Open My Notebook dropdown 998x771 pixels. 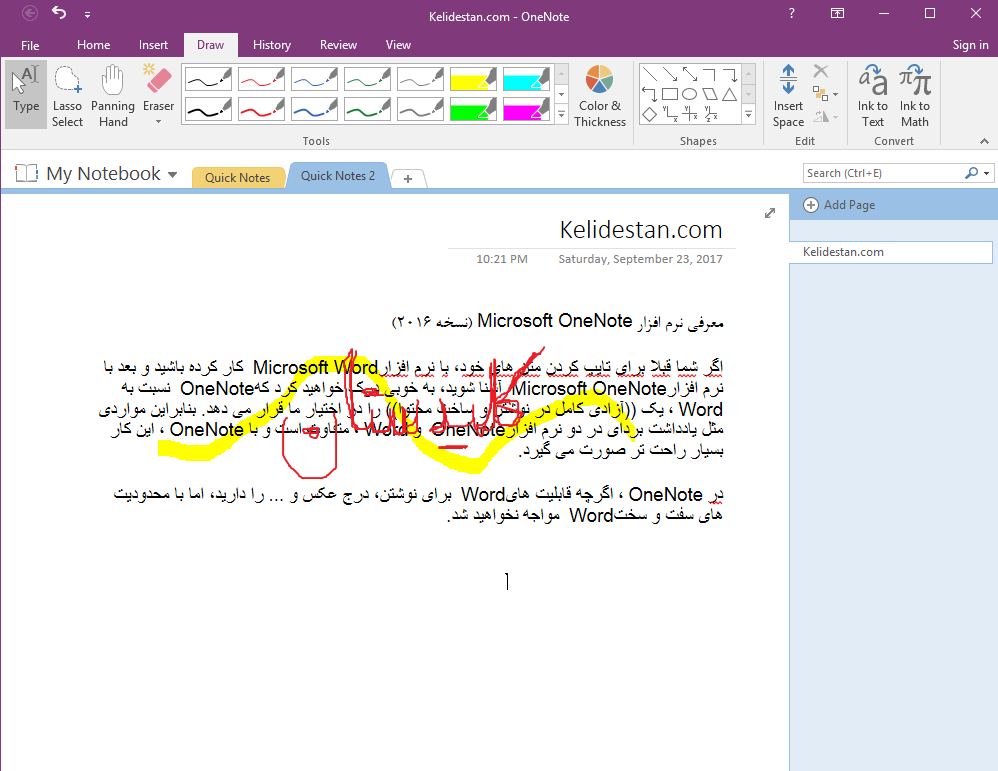[172, 174]
